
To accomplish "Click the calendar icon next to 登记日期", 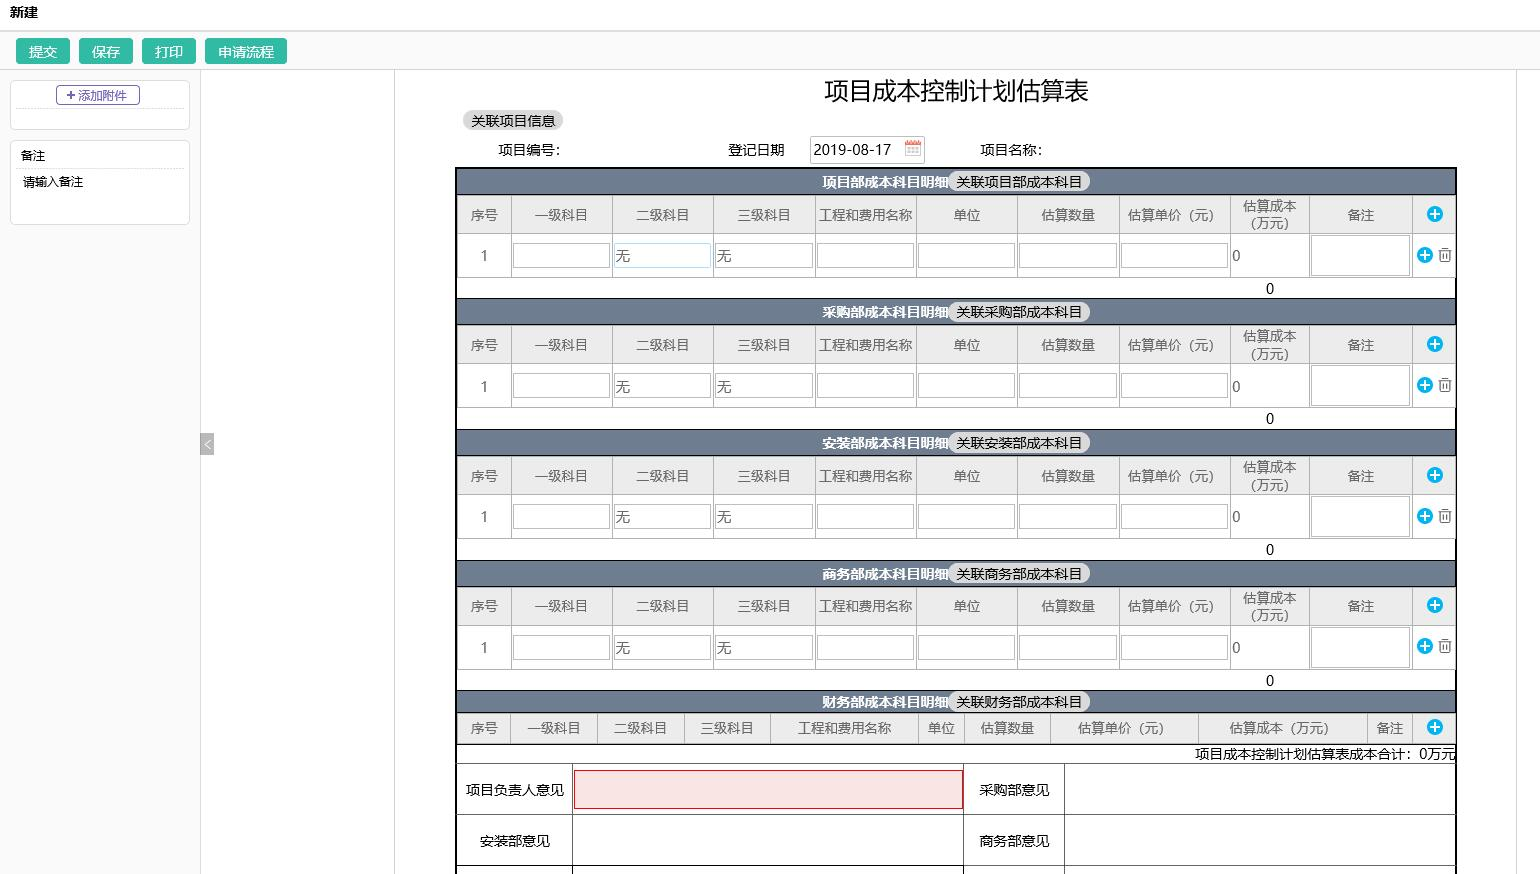I will pos(912,149).
